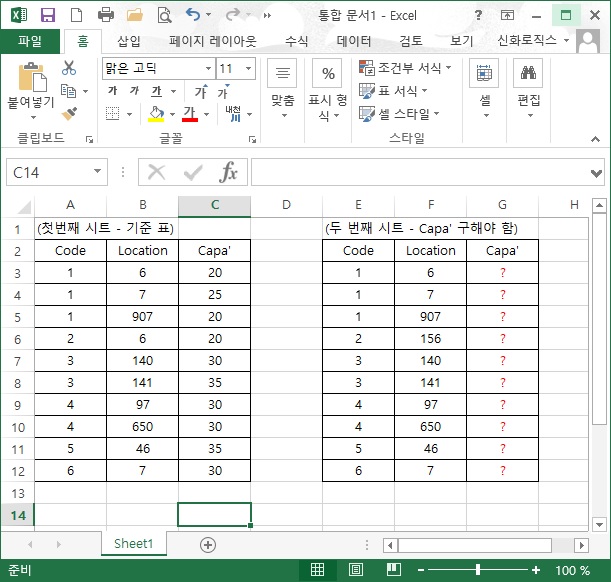The image size is (611, 582).
Task: Switch to the Data tab
Action: (x=354, y=41)
